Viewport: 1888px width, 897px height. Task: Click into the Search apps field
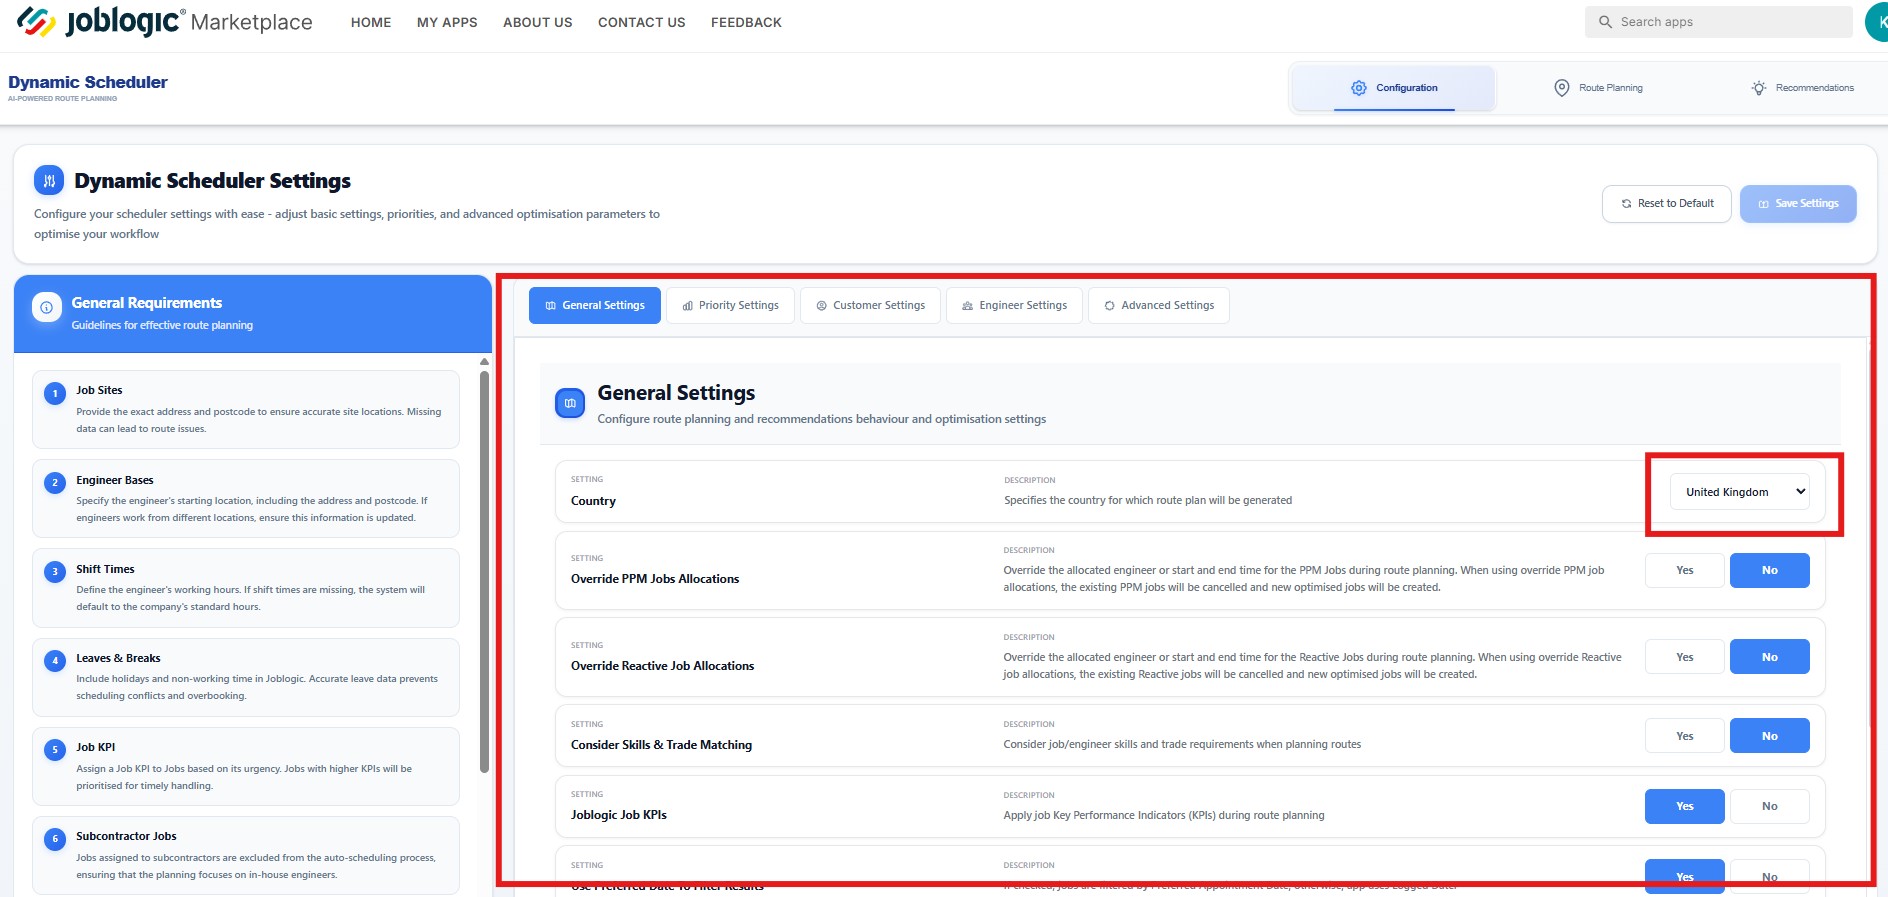point(1719,22)
